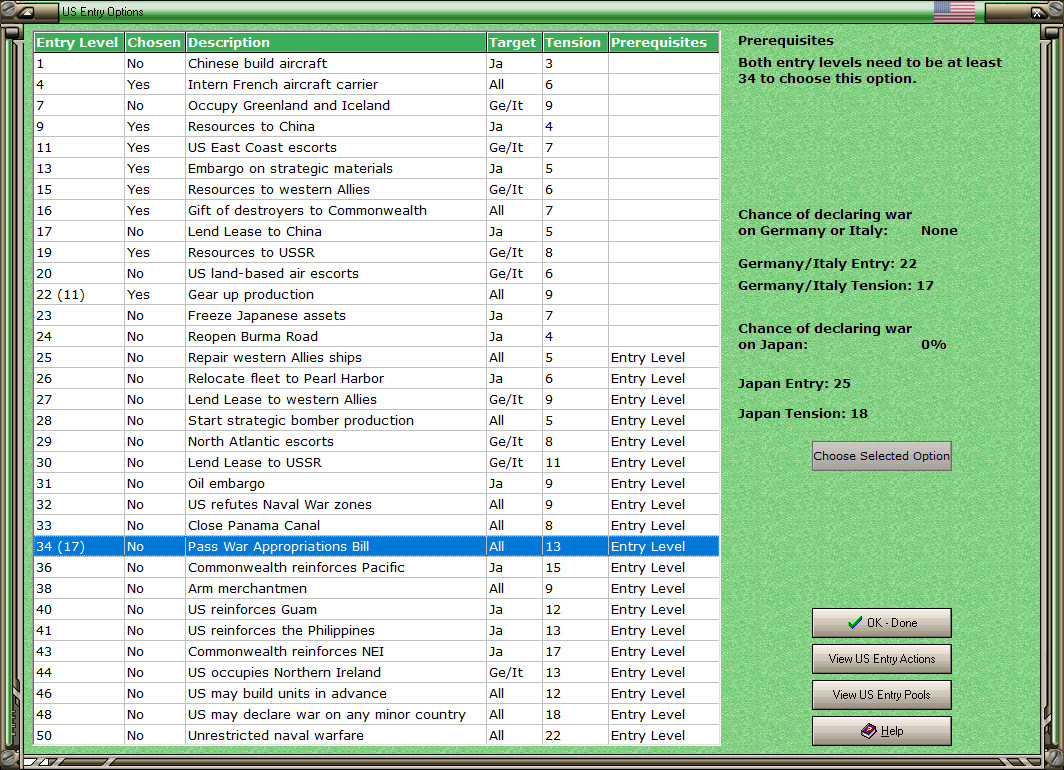Viewport: 1064px width, 770px height.
Task: Click the Japan Entry: 25 label
Action: coord(794,383)
